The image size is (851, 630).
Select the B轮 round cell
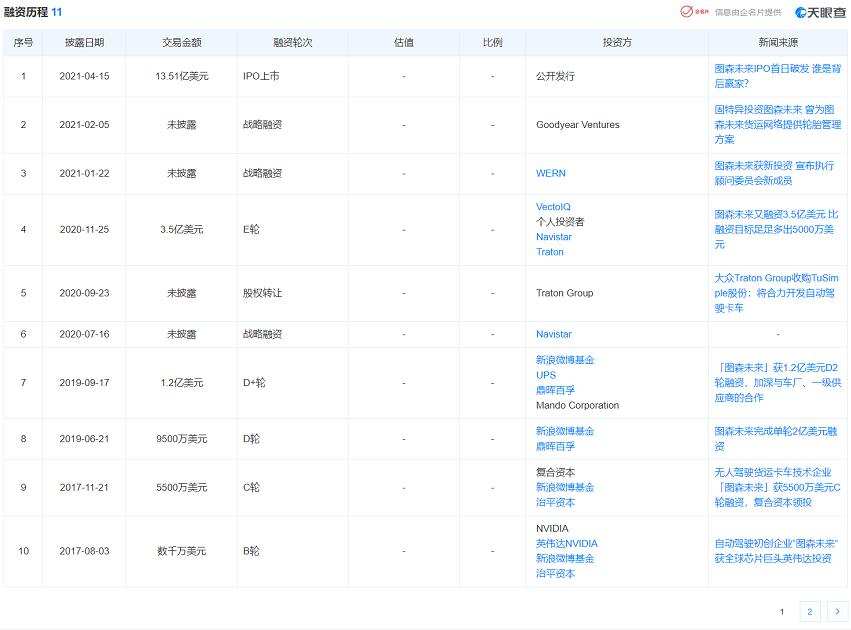coord(251,551)
